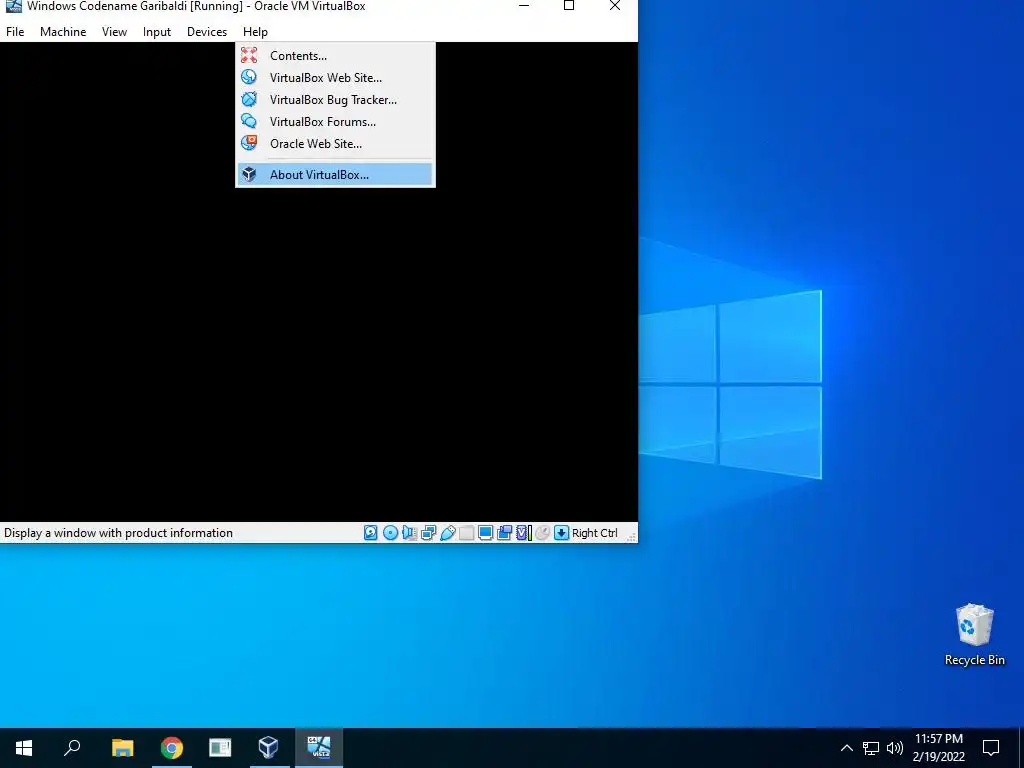Open the Machine menu
1024x768 pixels.
pyautogui.click(x=63, y=31)
